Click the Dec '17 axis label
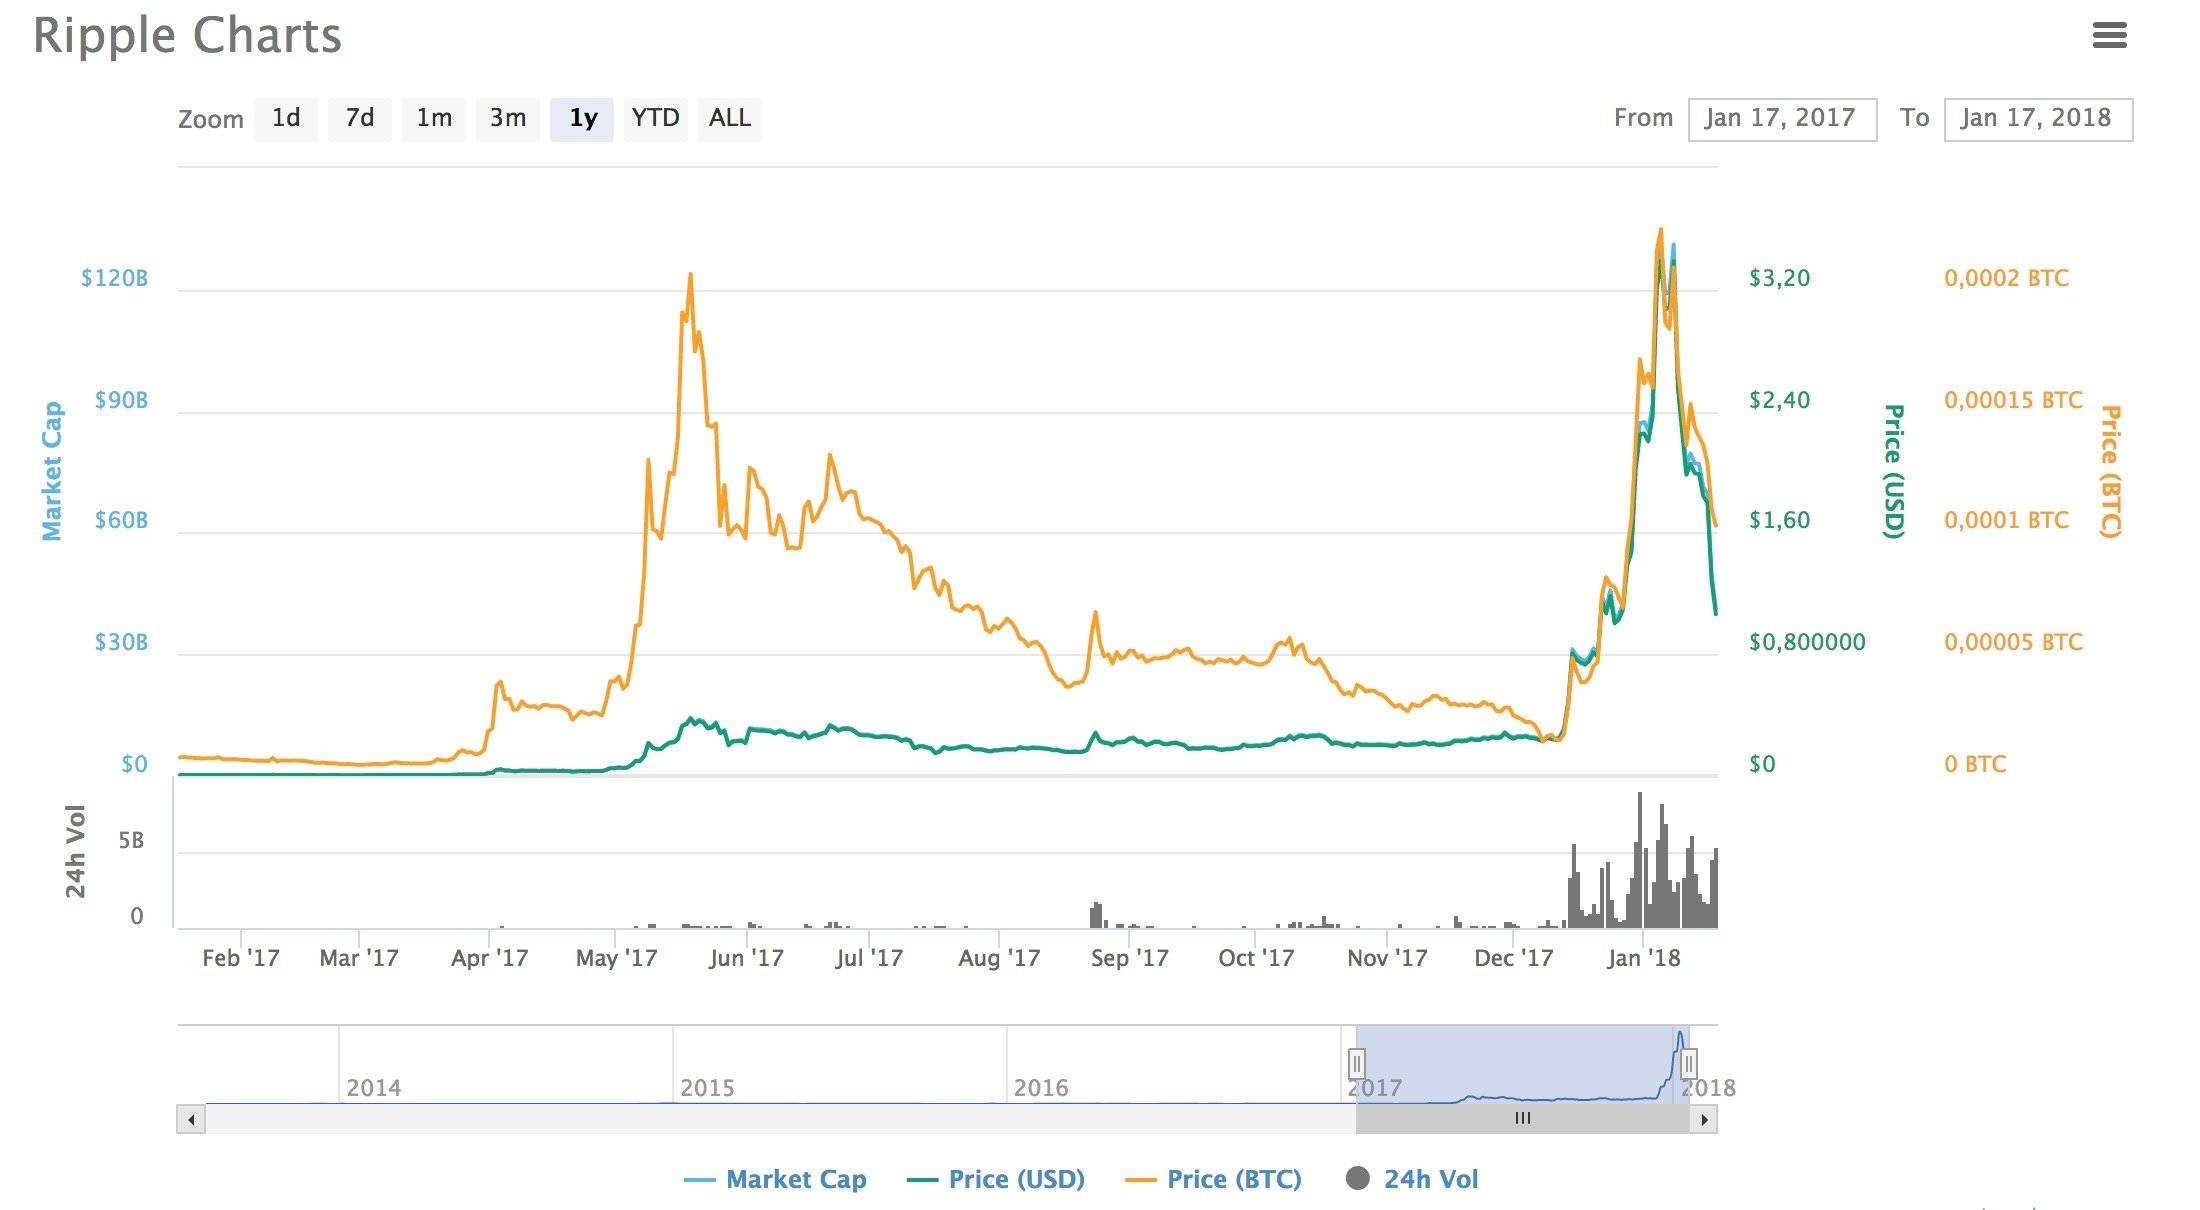The width and height of the screenshot is (2200, 1210). pos(1513,958)
